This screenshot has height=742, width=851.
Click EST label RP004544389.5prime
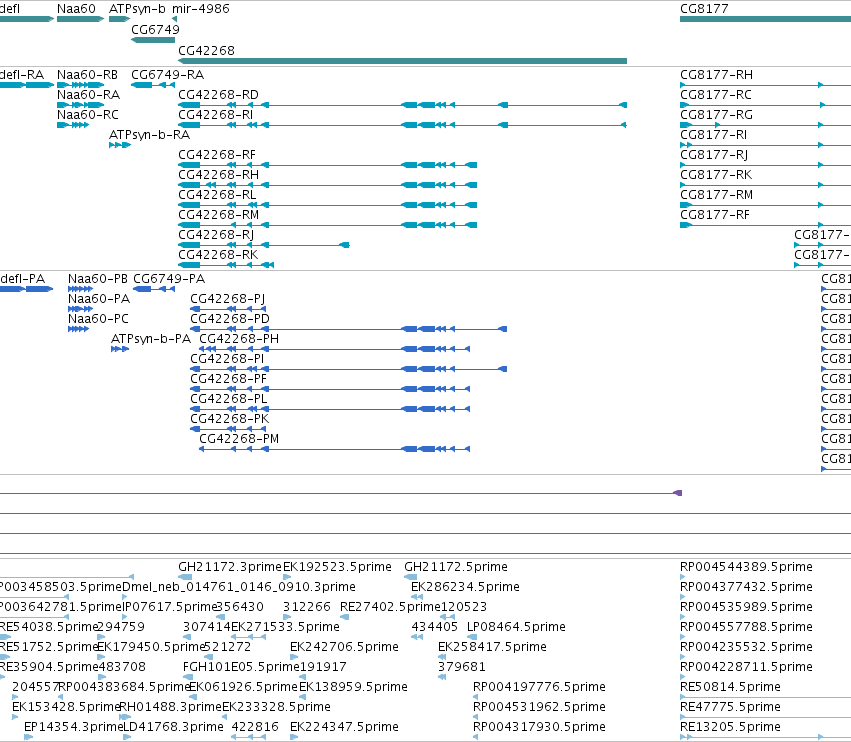tap(746, 567)
